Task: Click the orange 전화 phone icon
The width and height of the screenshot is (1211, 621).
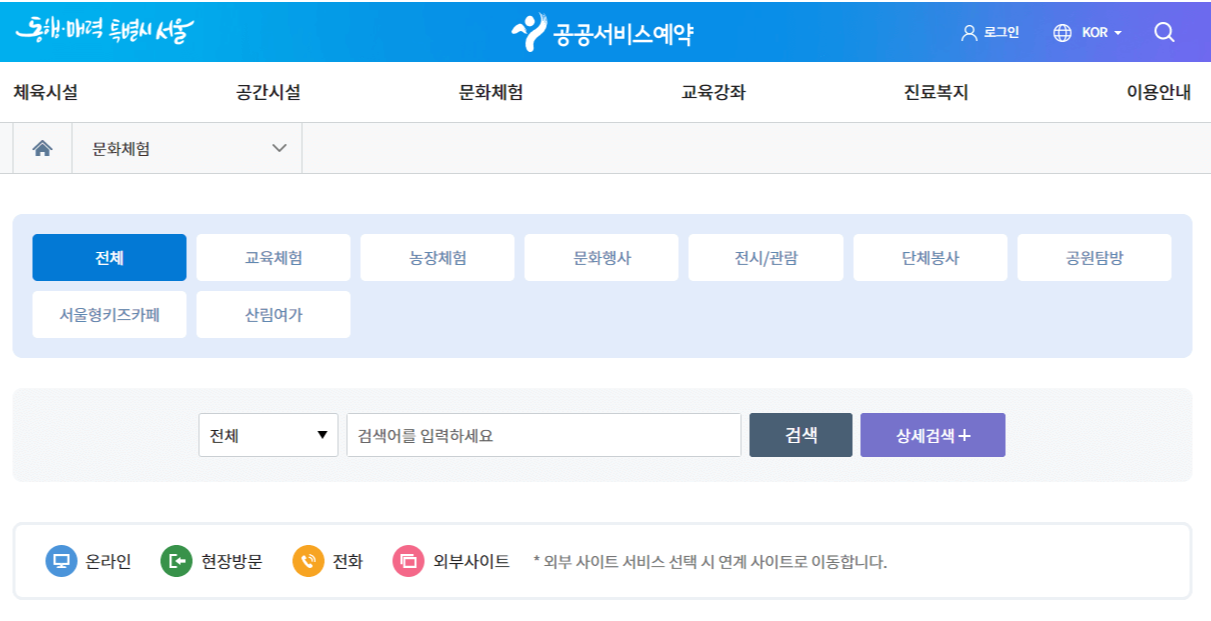Action: tap(307, 561)
